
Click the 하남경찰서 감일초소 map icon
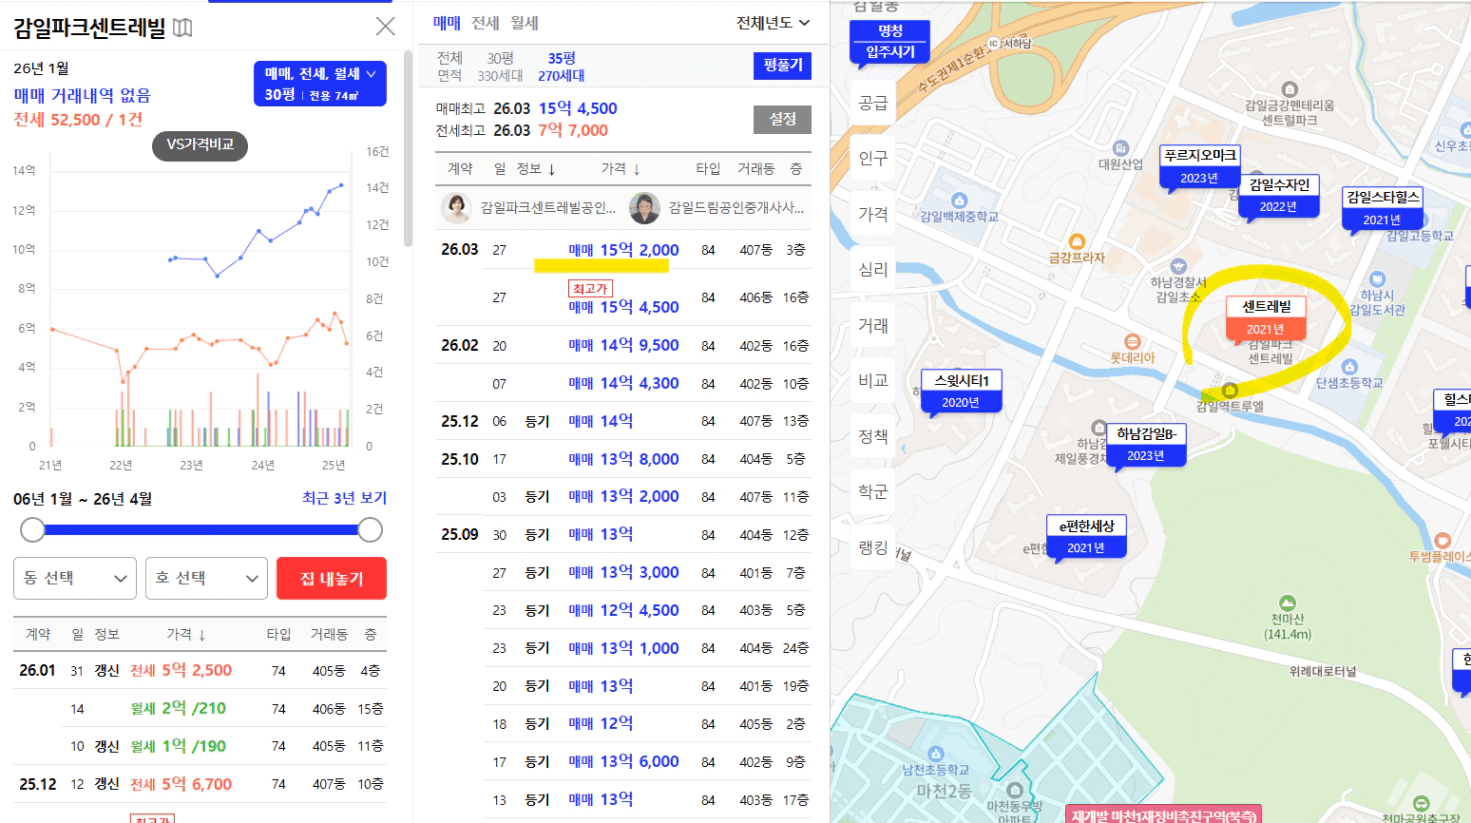click(x=1178, y=266)
